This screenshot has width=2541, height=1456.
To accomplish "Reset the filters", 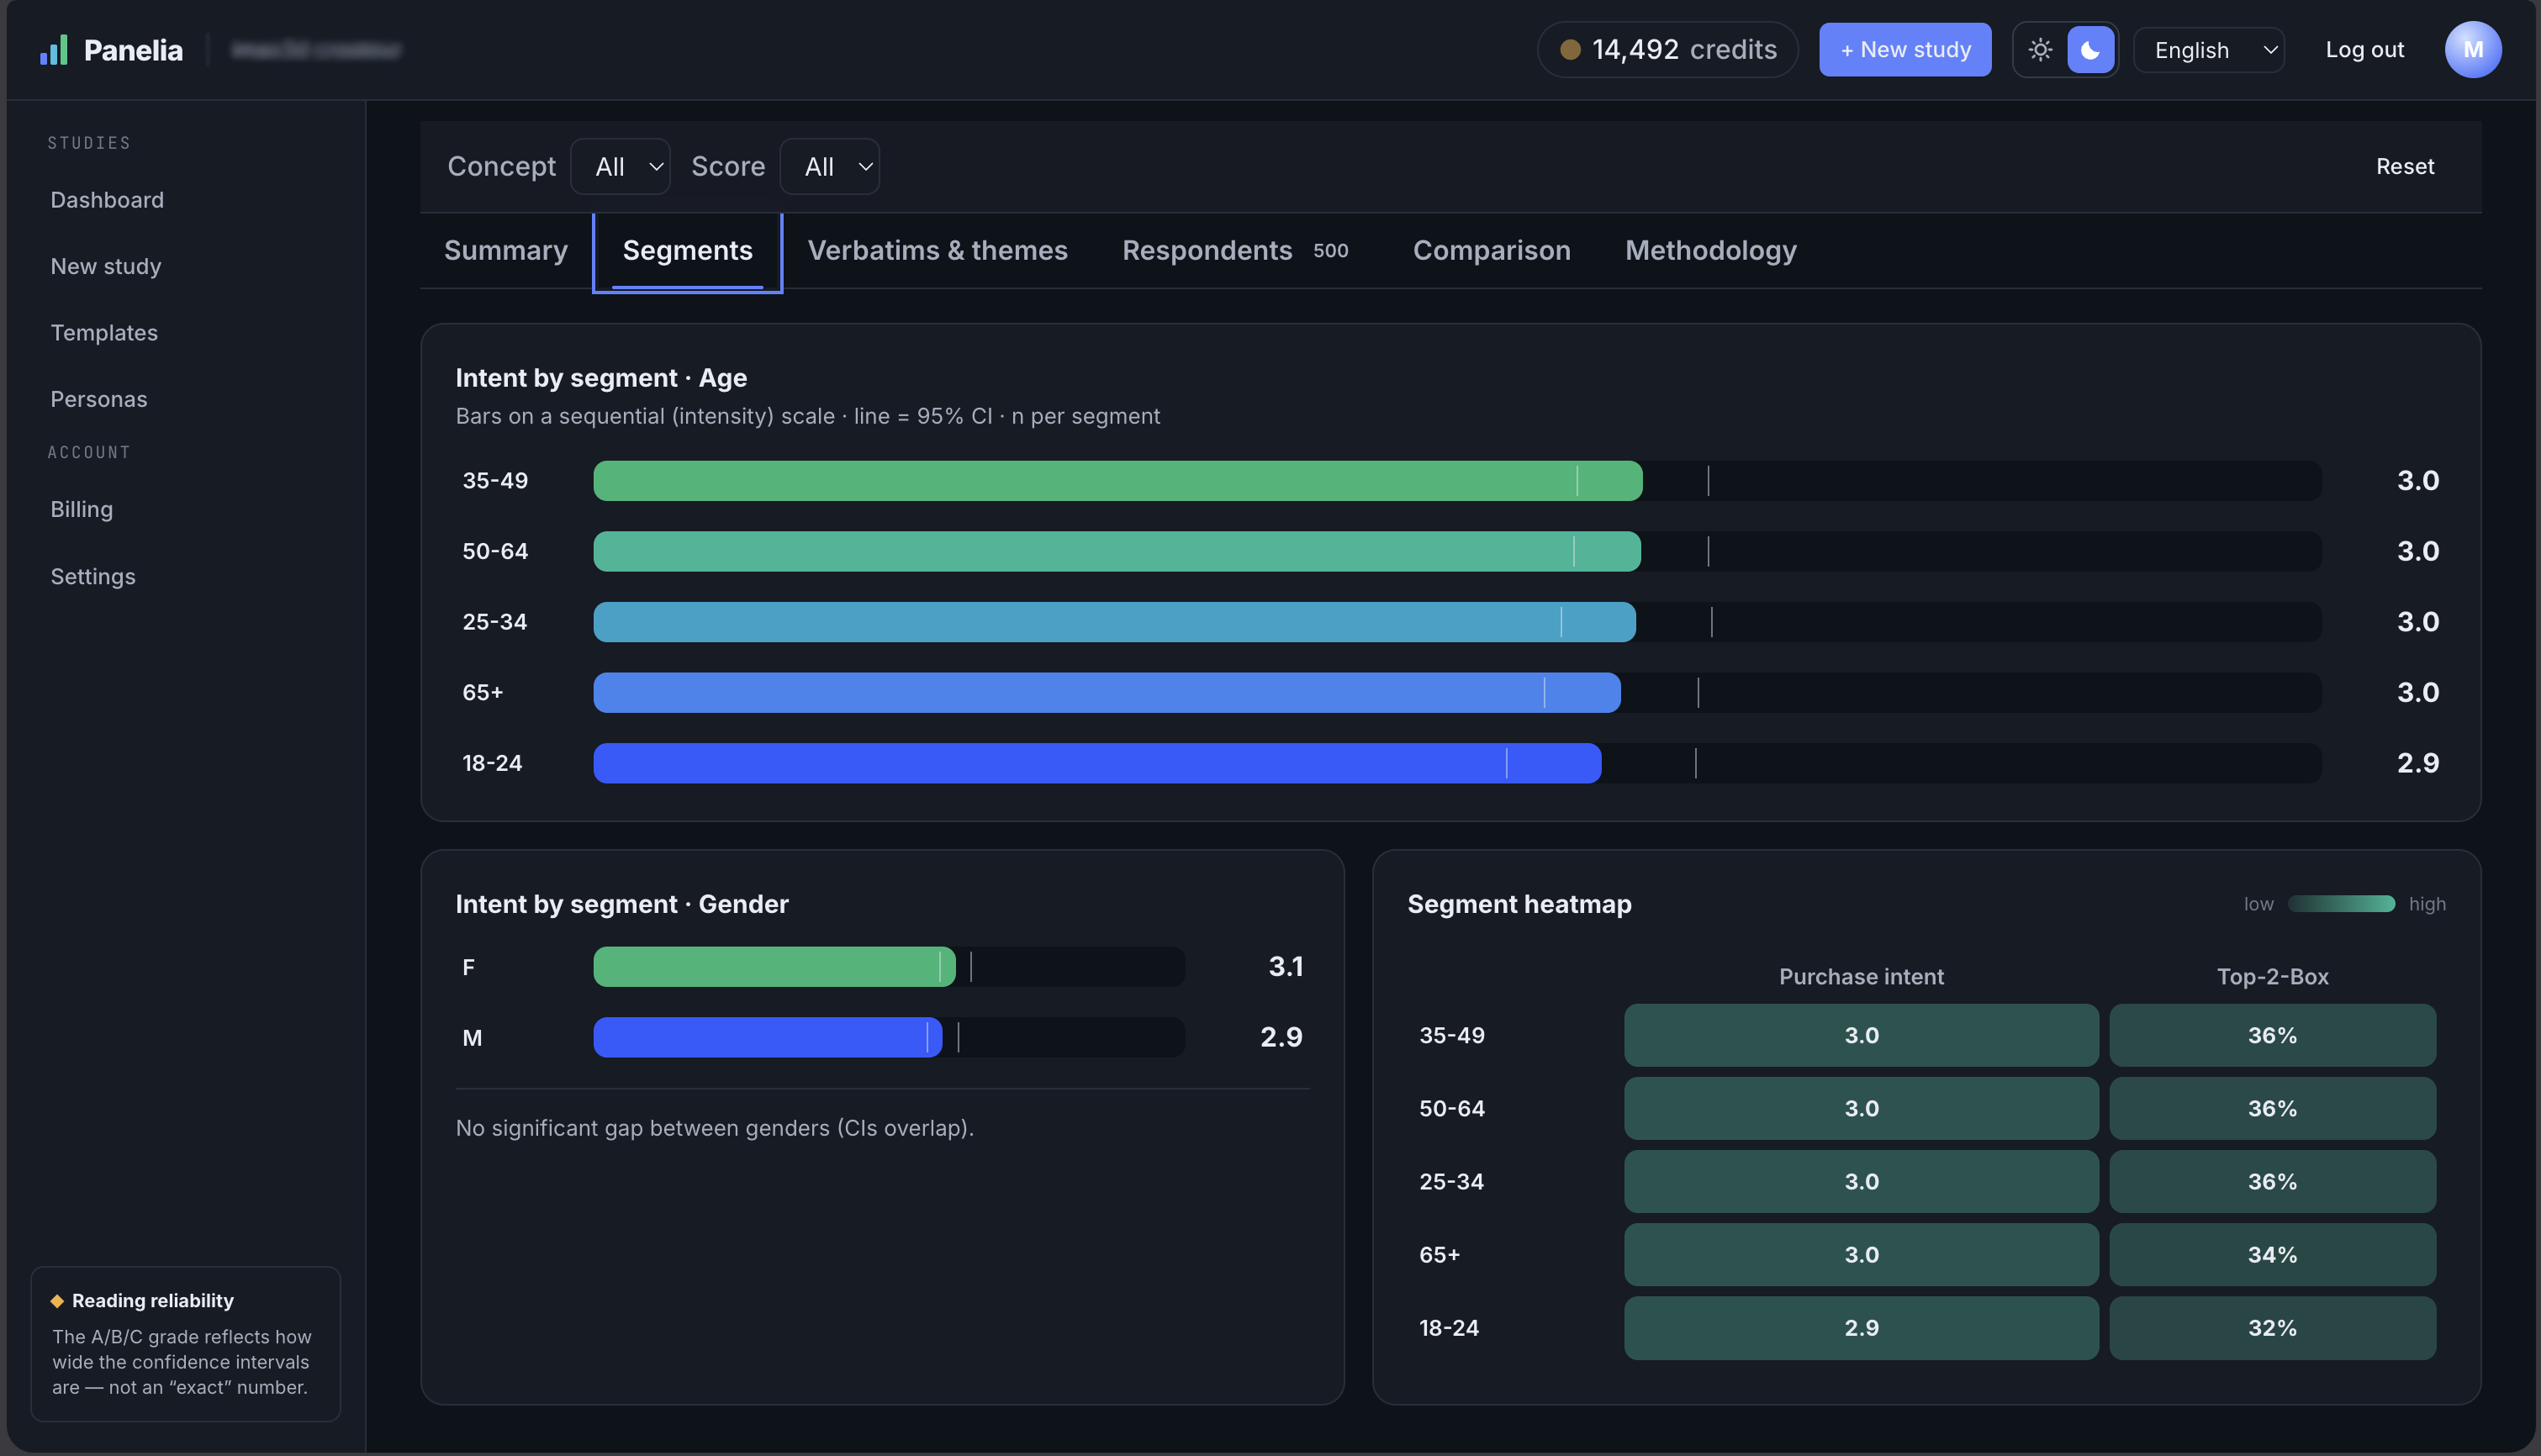I will click(x=2405, y=166).
